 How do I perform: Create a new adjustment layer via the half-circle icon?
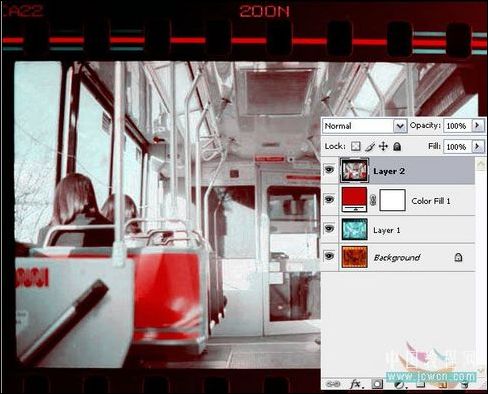399,385
